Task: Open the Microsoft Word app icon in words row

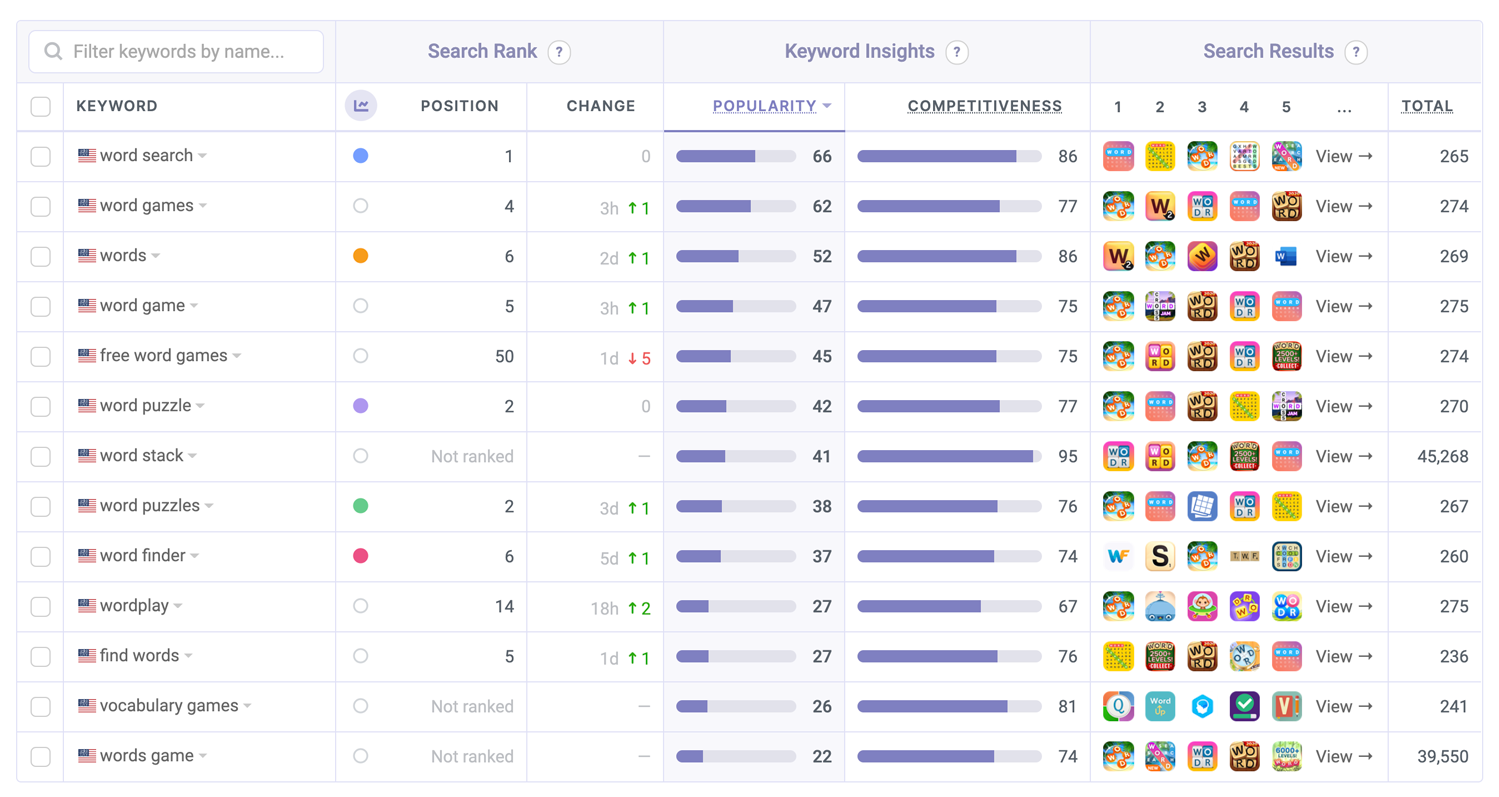Action: (1286, 257)
